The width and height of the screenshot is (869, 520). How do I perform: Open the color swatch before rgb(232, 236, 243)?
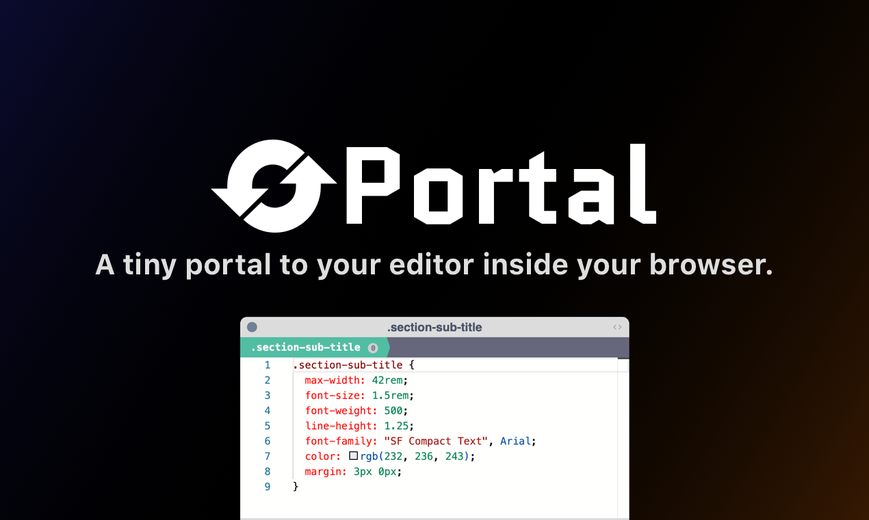click(353, 456)
